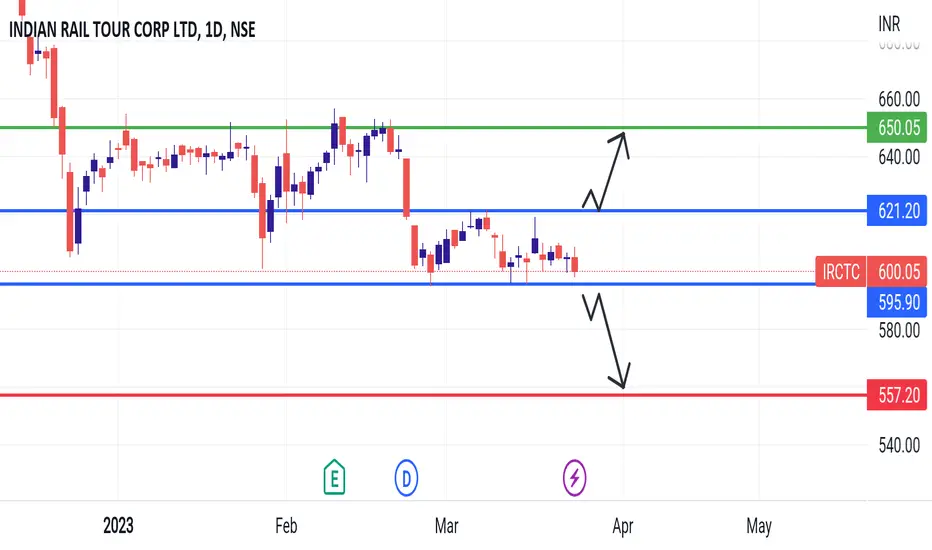The width and height of the screenshot is (932, 550).
Task: Select the green resistance horizontal line
Action: click(433, 127)
